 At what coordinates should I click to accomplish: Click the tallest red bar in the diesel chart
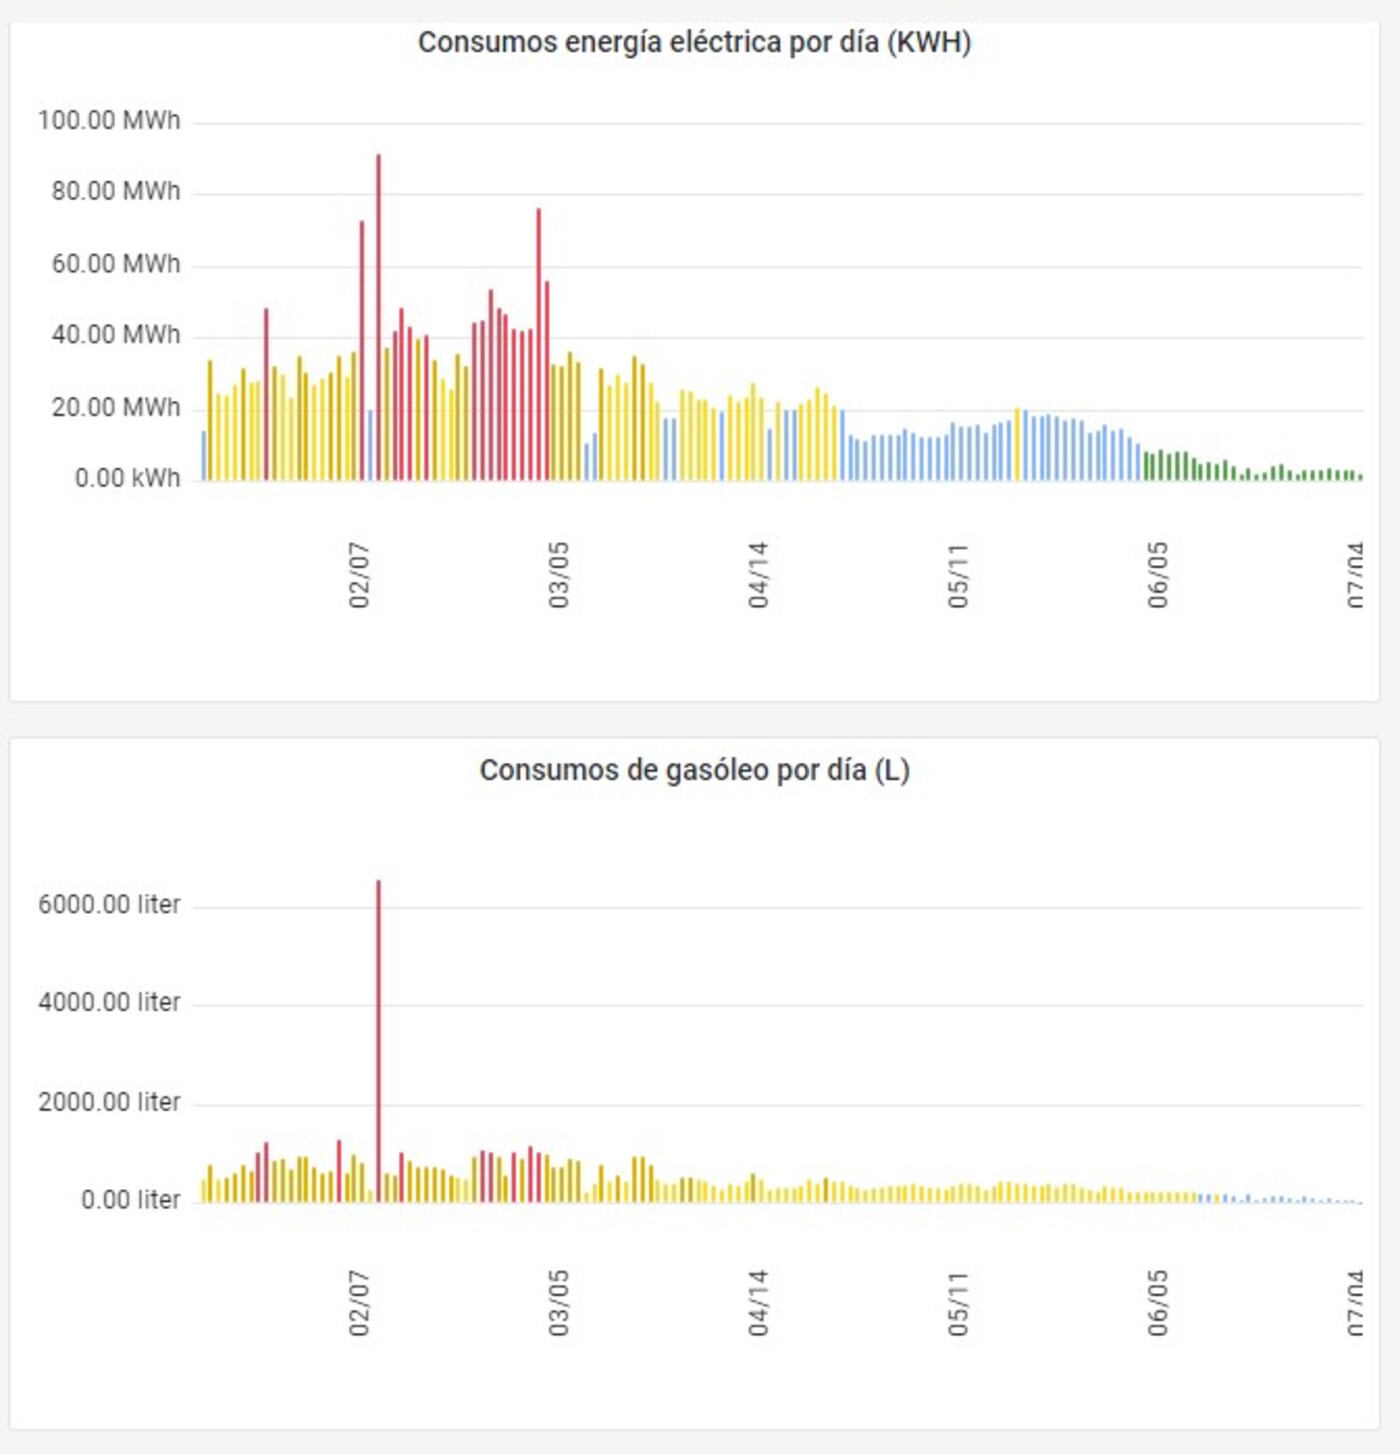coord(378,1041)
